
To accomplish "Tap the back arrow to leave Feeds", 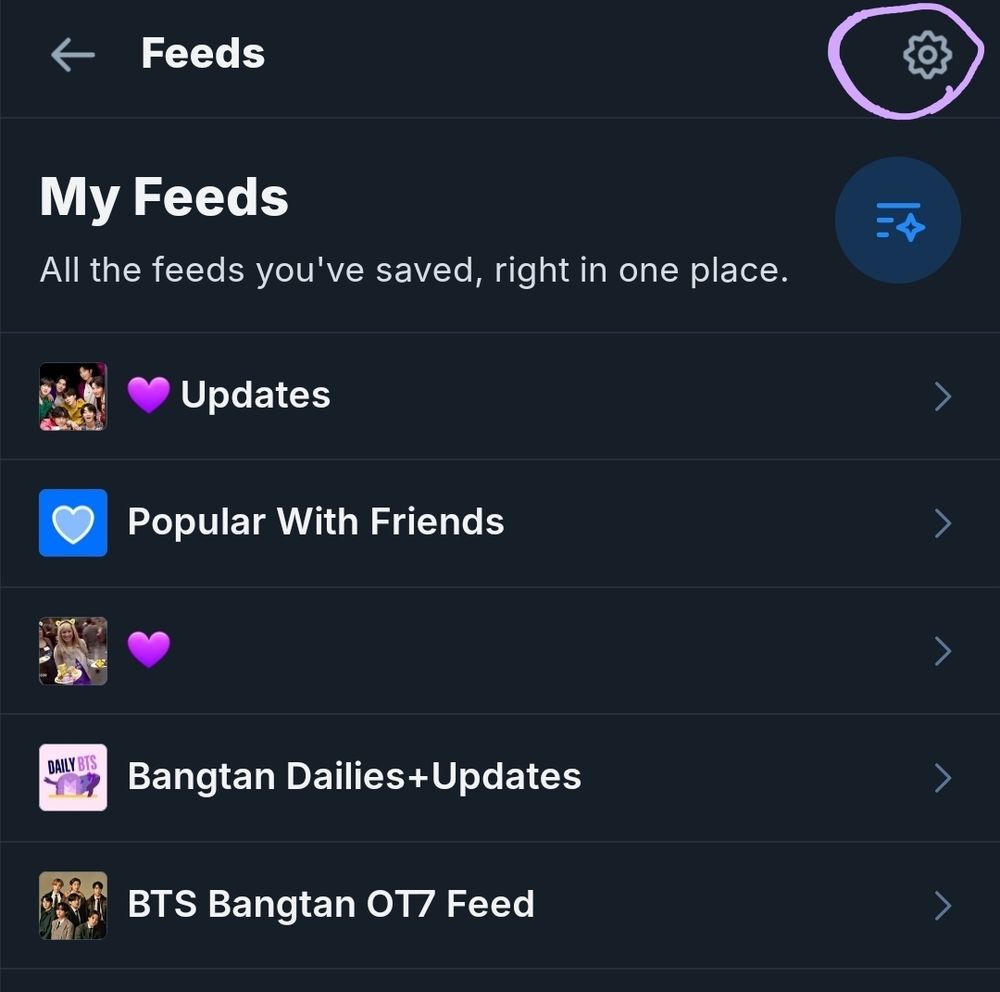I will point(71,55).
